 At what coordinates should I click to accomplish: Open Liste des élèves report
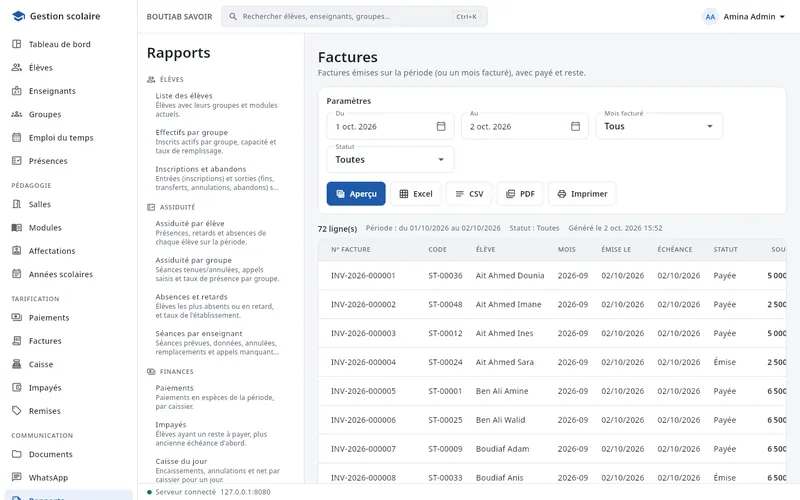[x=217, y=105]
